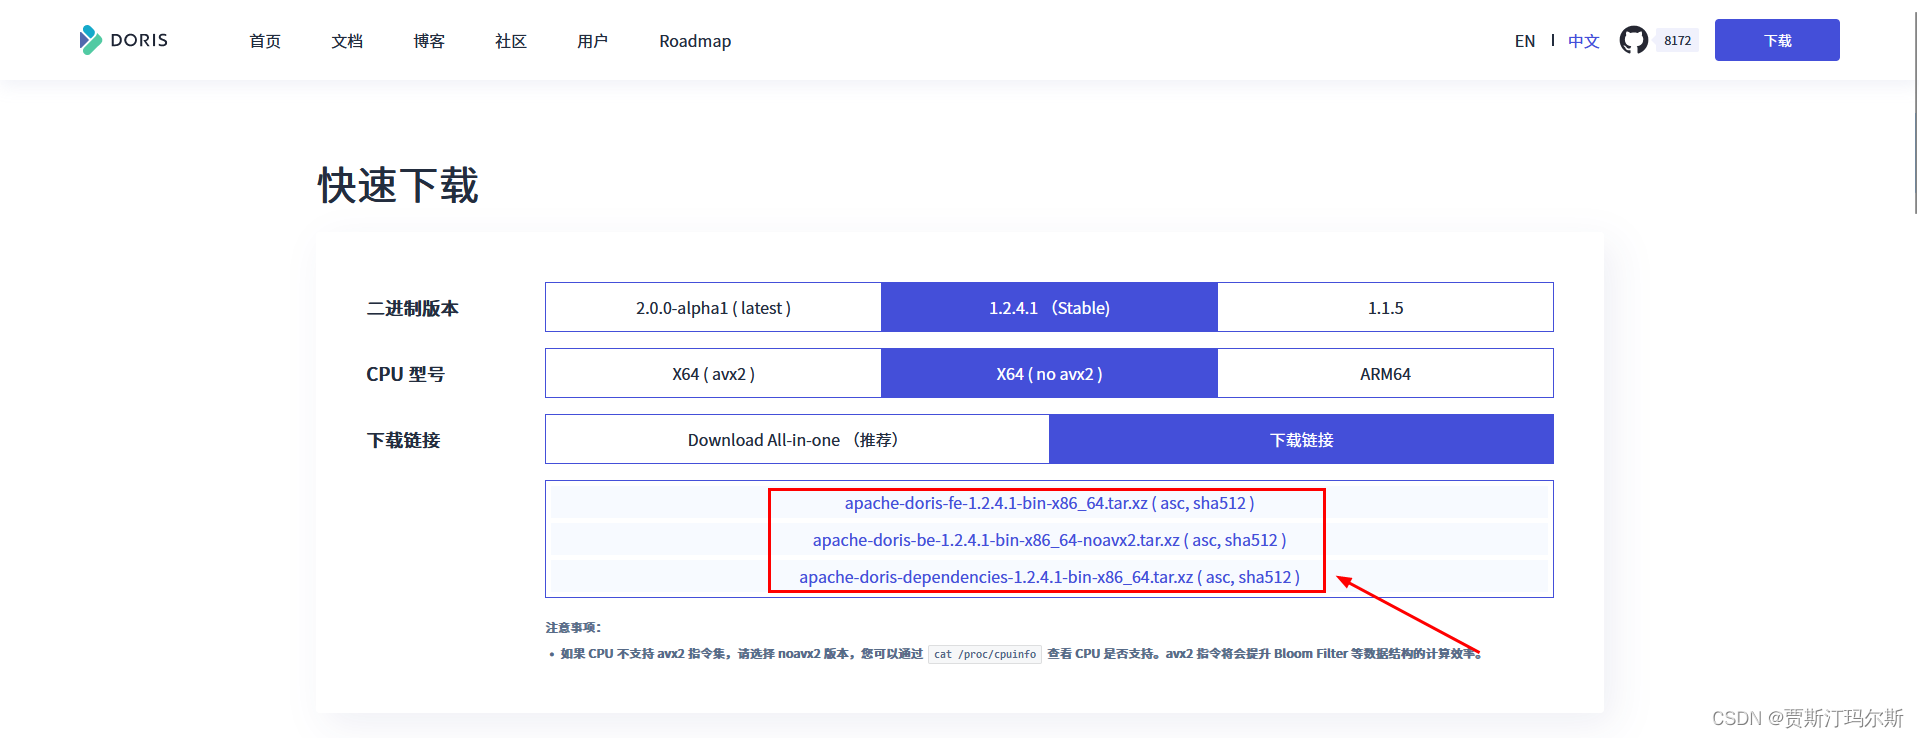Click the Doris logo icon
This screenshot has height=738, width=1919.
tap(90, 40)
